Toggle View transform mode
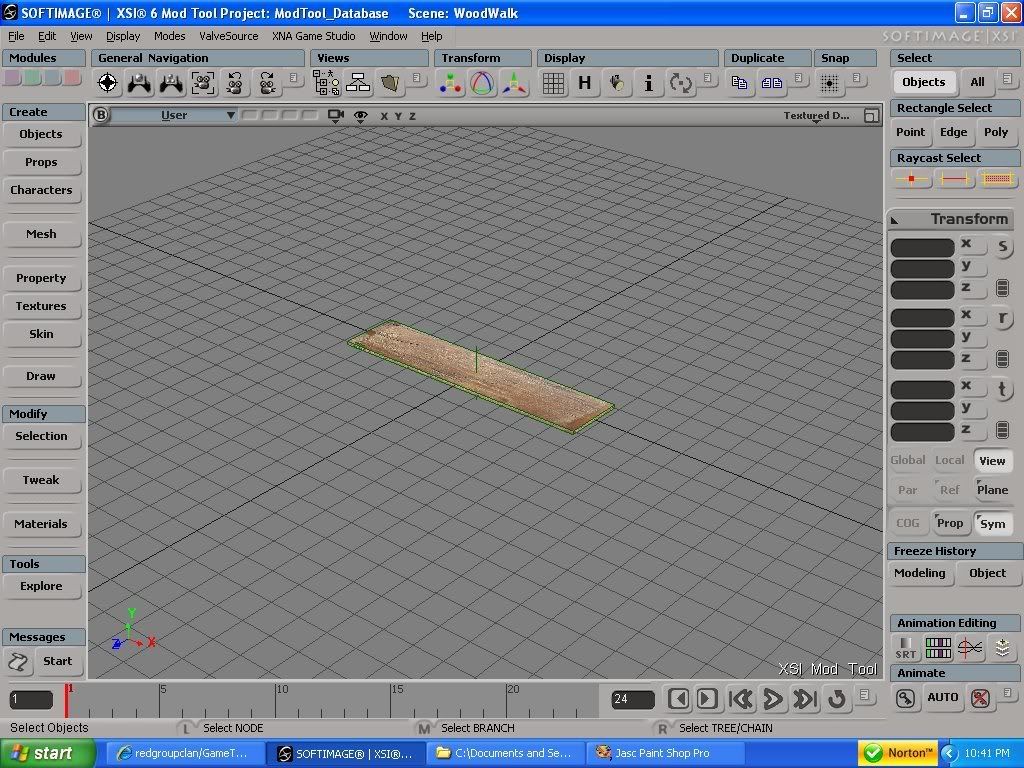 (992, 460)
